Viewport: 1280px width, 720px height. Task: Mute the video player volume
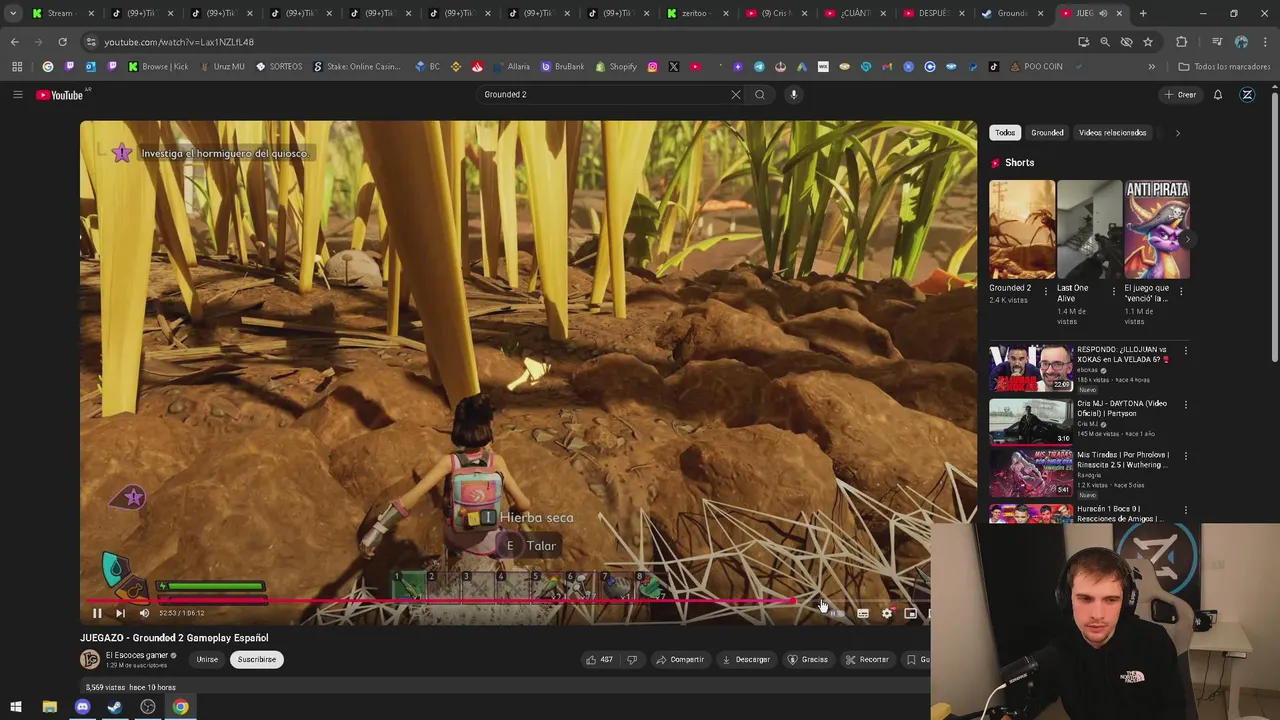(144, 613)
